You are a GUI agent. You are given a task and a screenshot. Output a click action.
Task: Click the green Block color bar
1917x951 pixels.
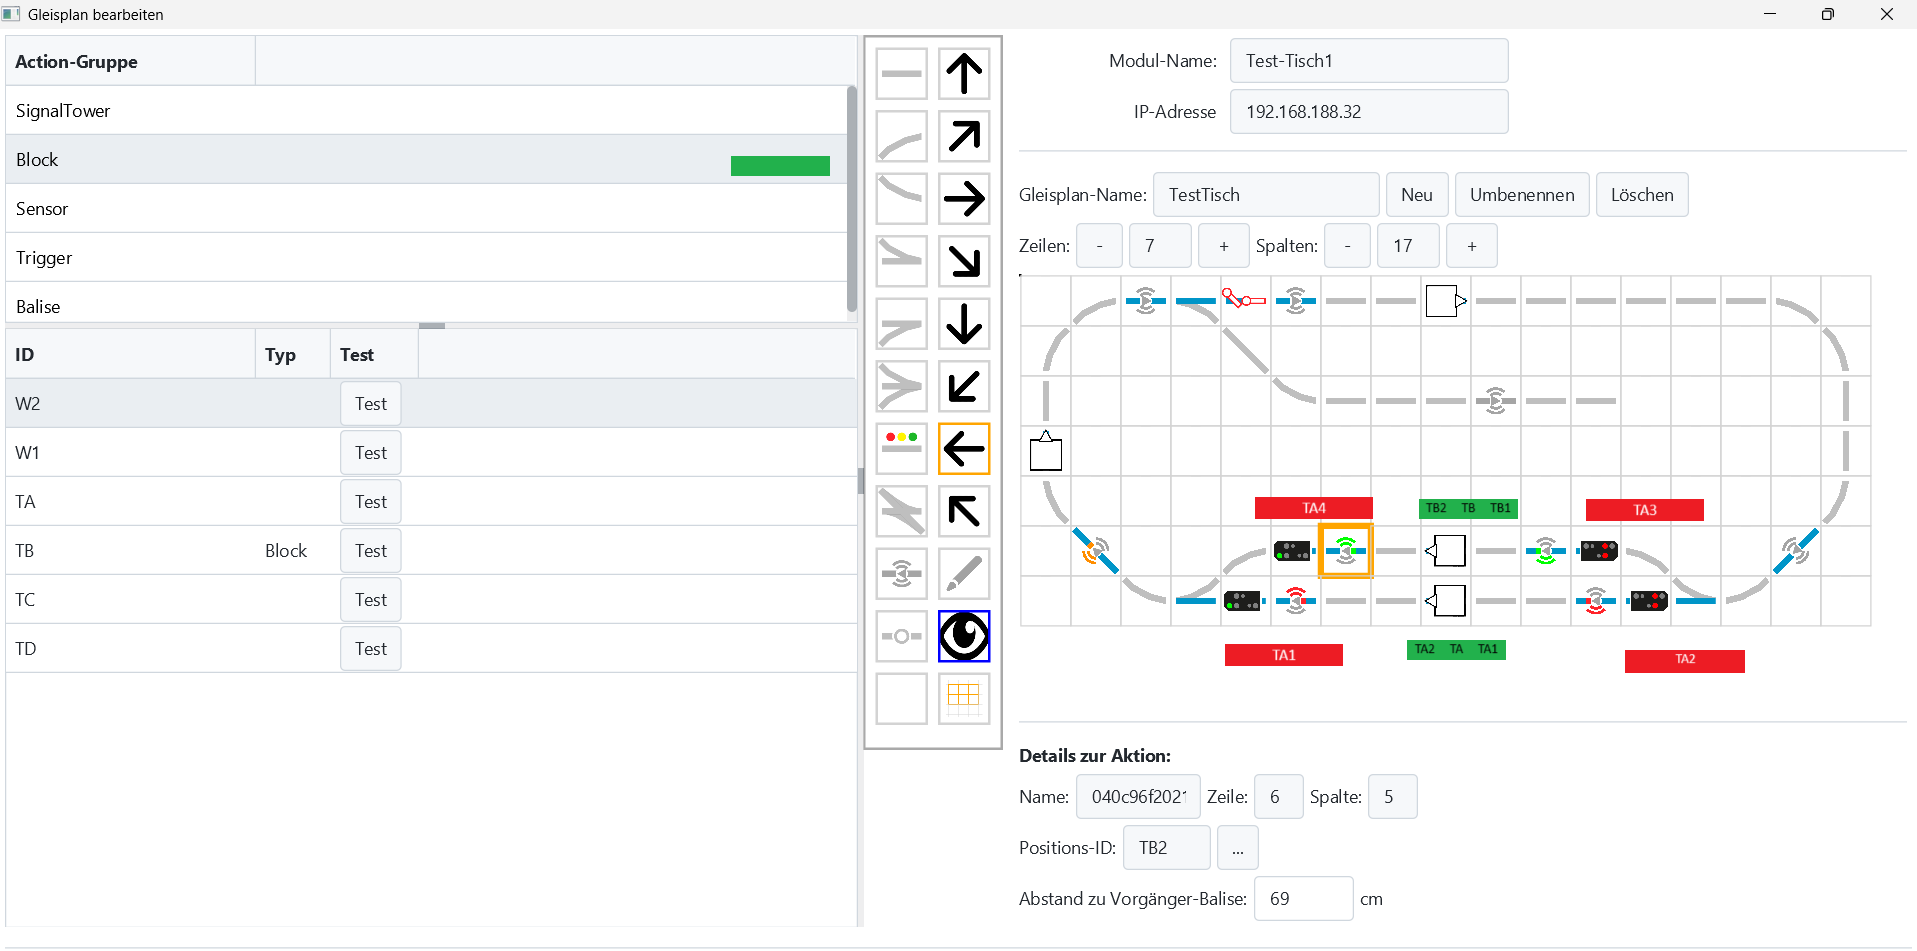coord(780,166)
